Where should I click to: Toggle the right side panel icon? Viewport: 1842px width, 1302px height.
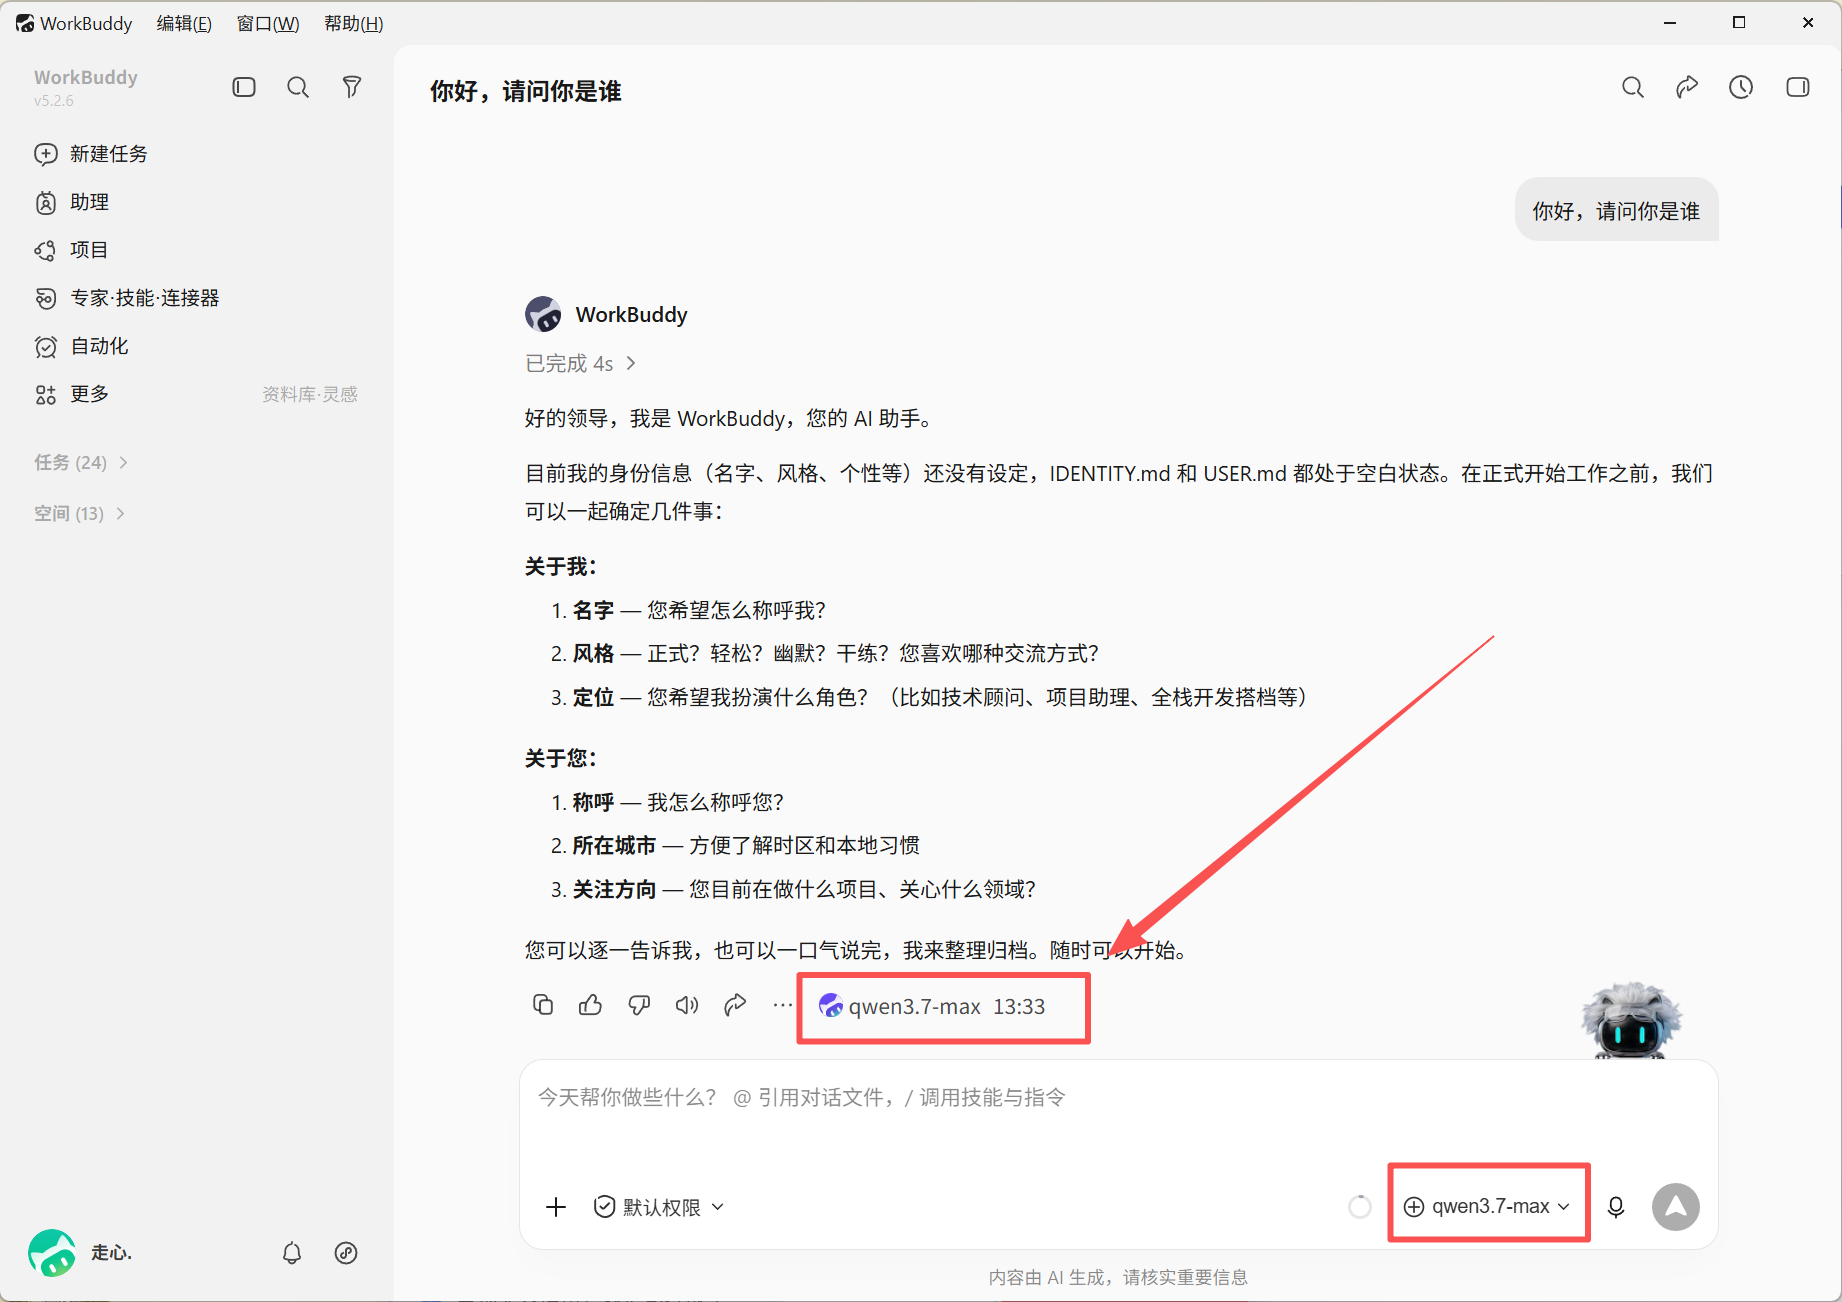click(x=1798, y=88)
